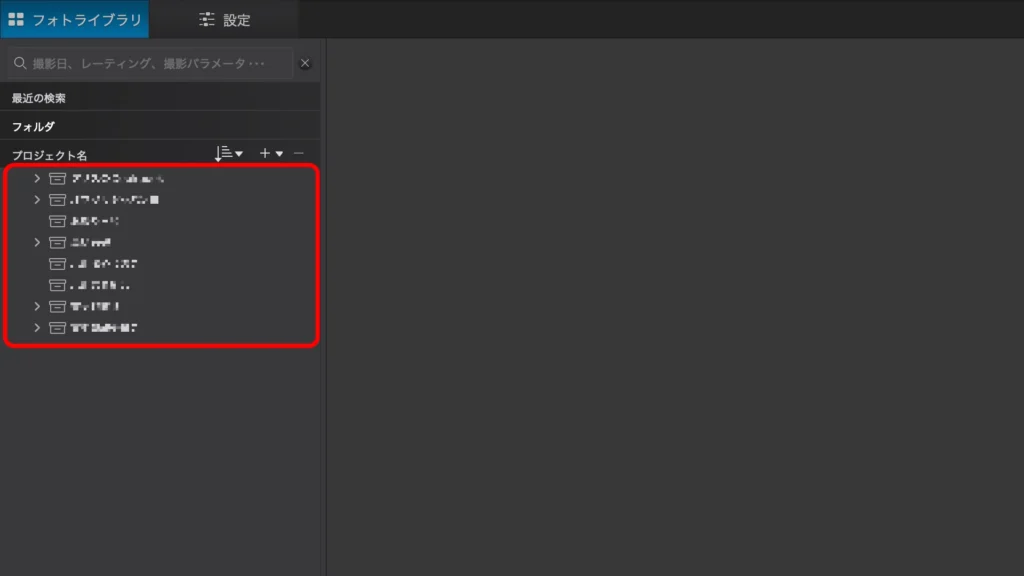Image resolution: width=1024 pixels, height=576 pixels.
Task: Select the third project's archive box icon
Action: pyautogui.click(x=57, y=221)
